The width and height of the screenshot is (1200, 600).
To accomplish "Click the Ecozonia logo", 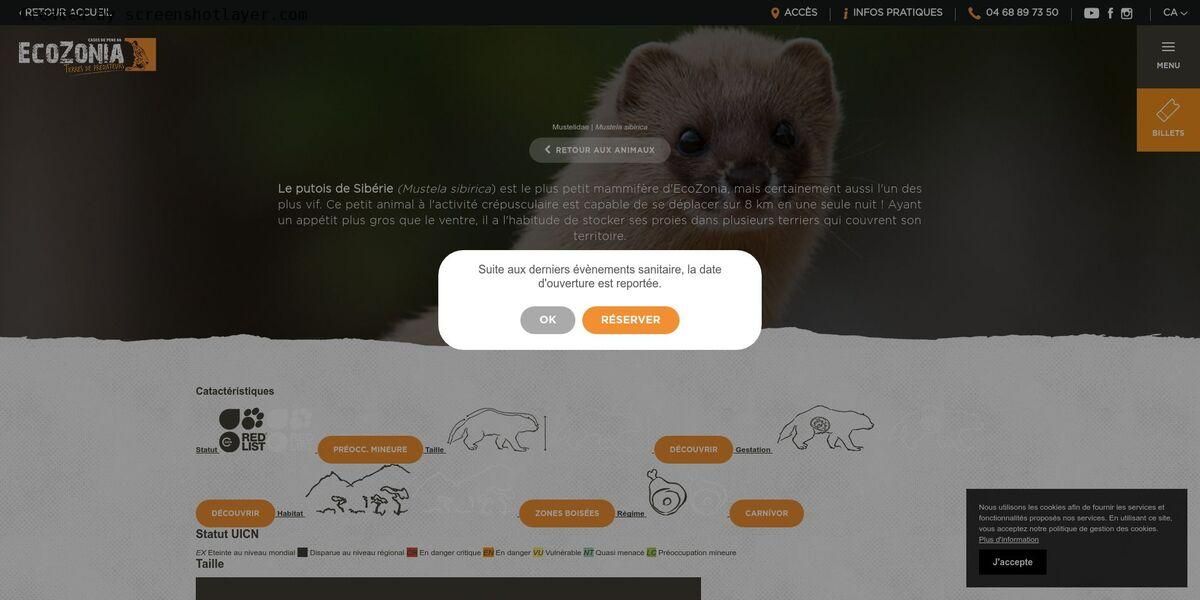I will pyautogui.click(x=87, y=55).
